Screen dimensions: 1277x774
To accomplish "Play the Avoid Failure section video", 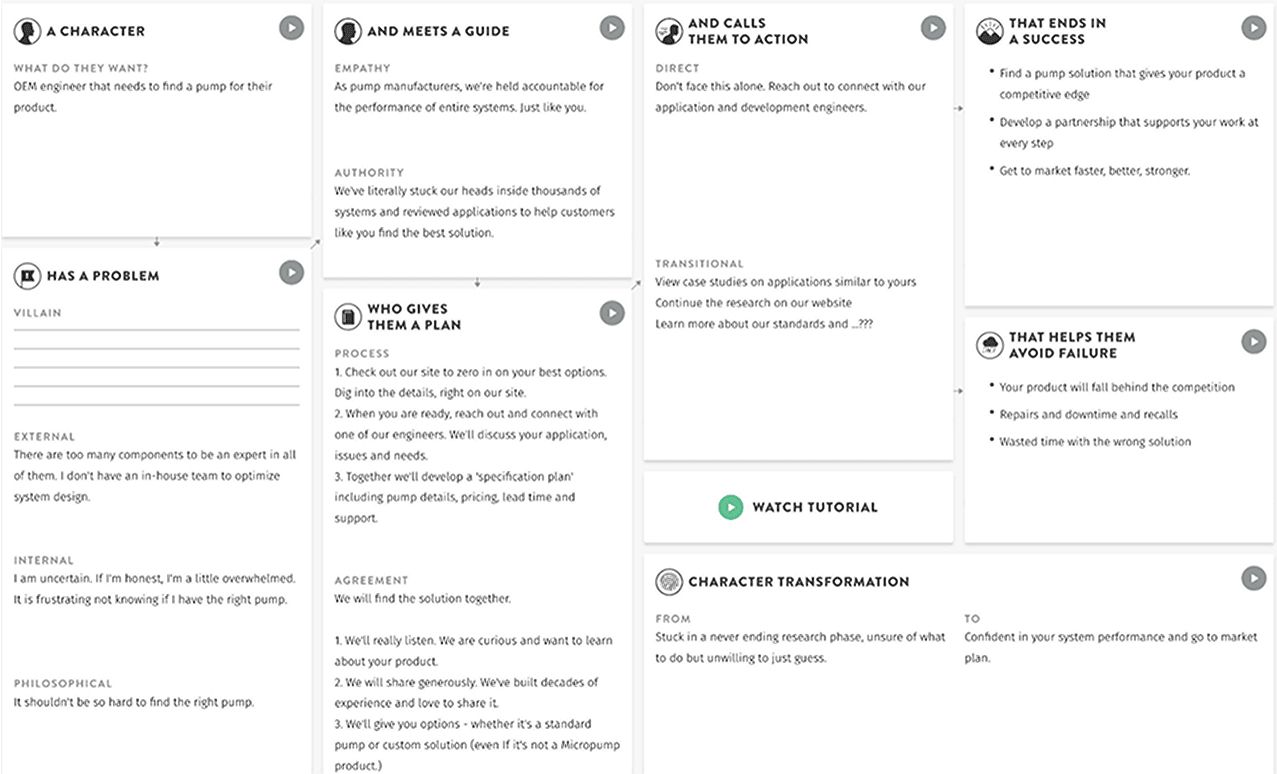I will coord(1254,342).
